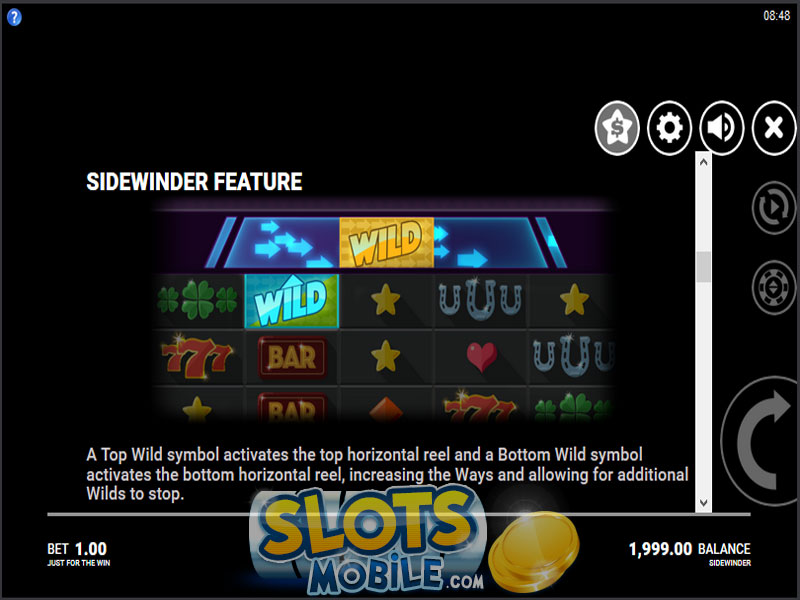Click the gold Wild symbol on top reel

click(386, 242)
